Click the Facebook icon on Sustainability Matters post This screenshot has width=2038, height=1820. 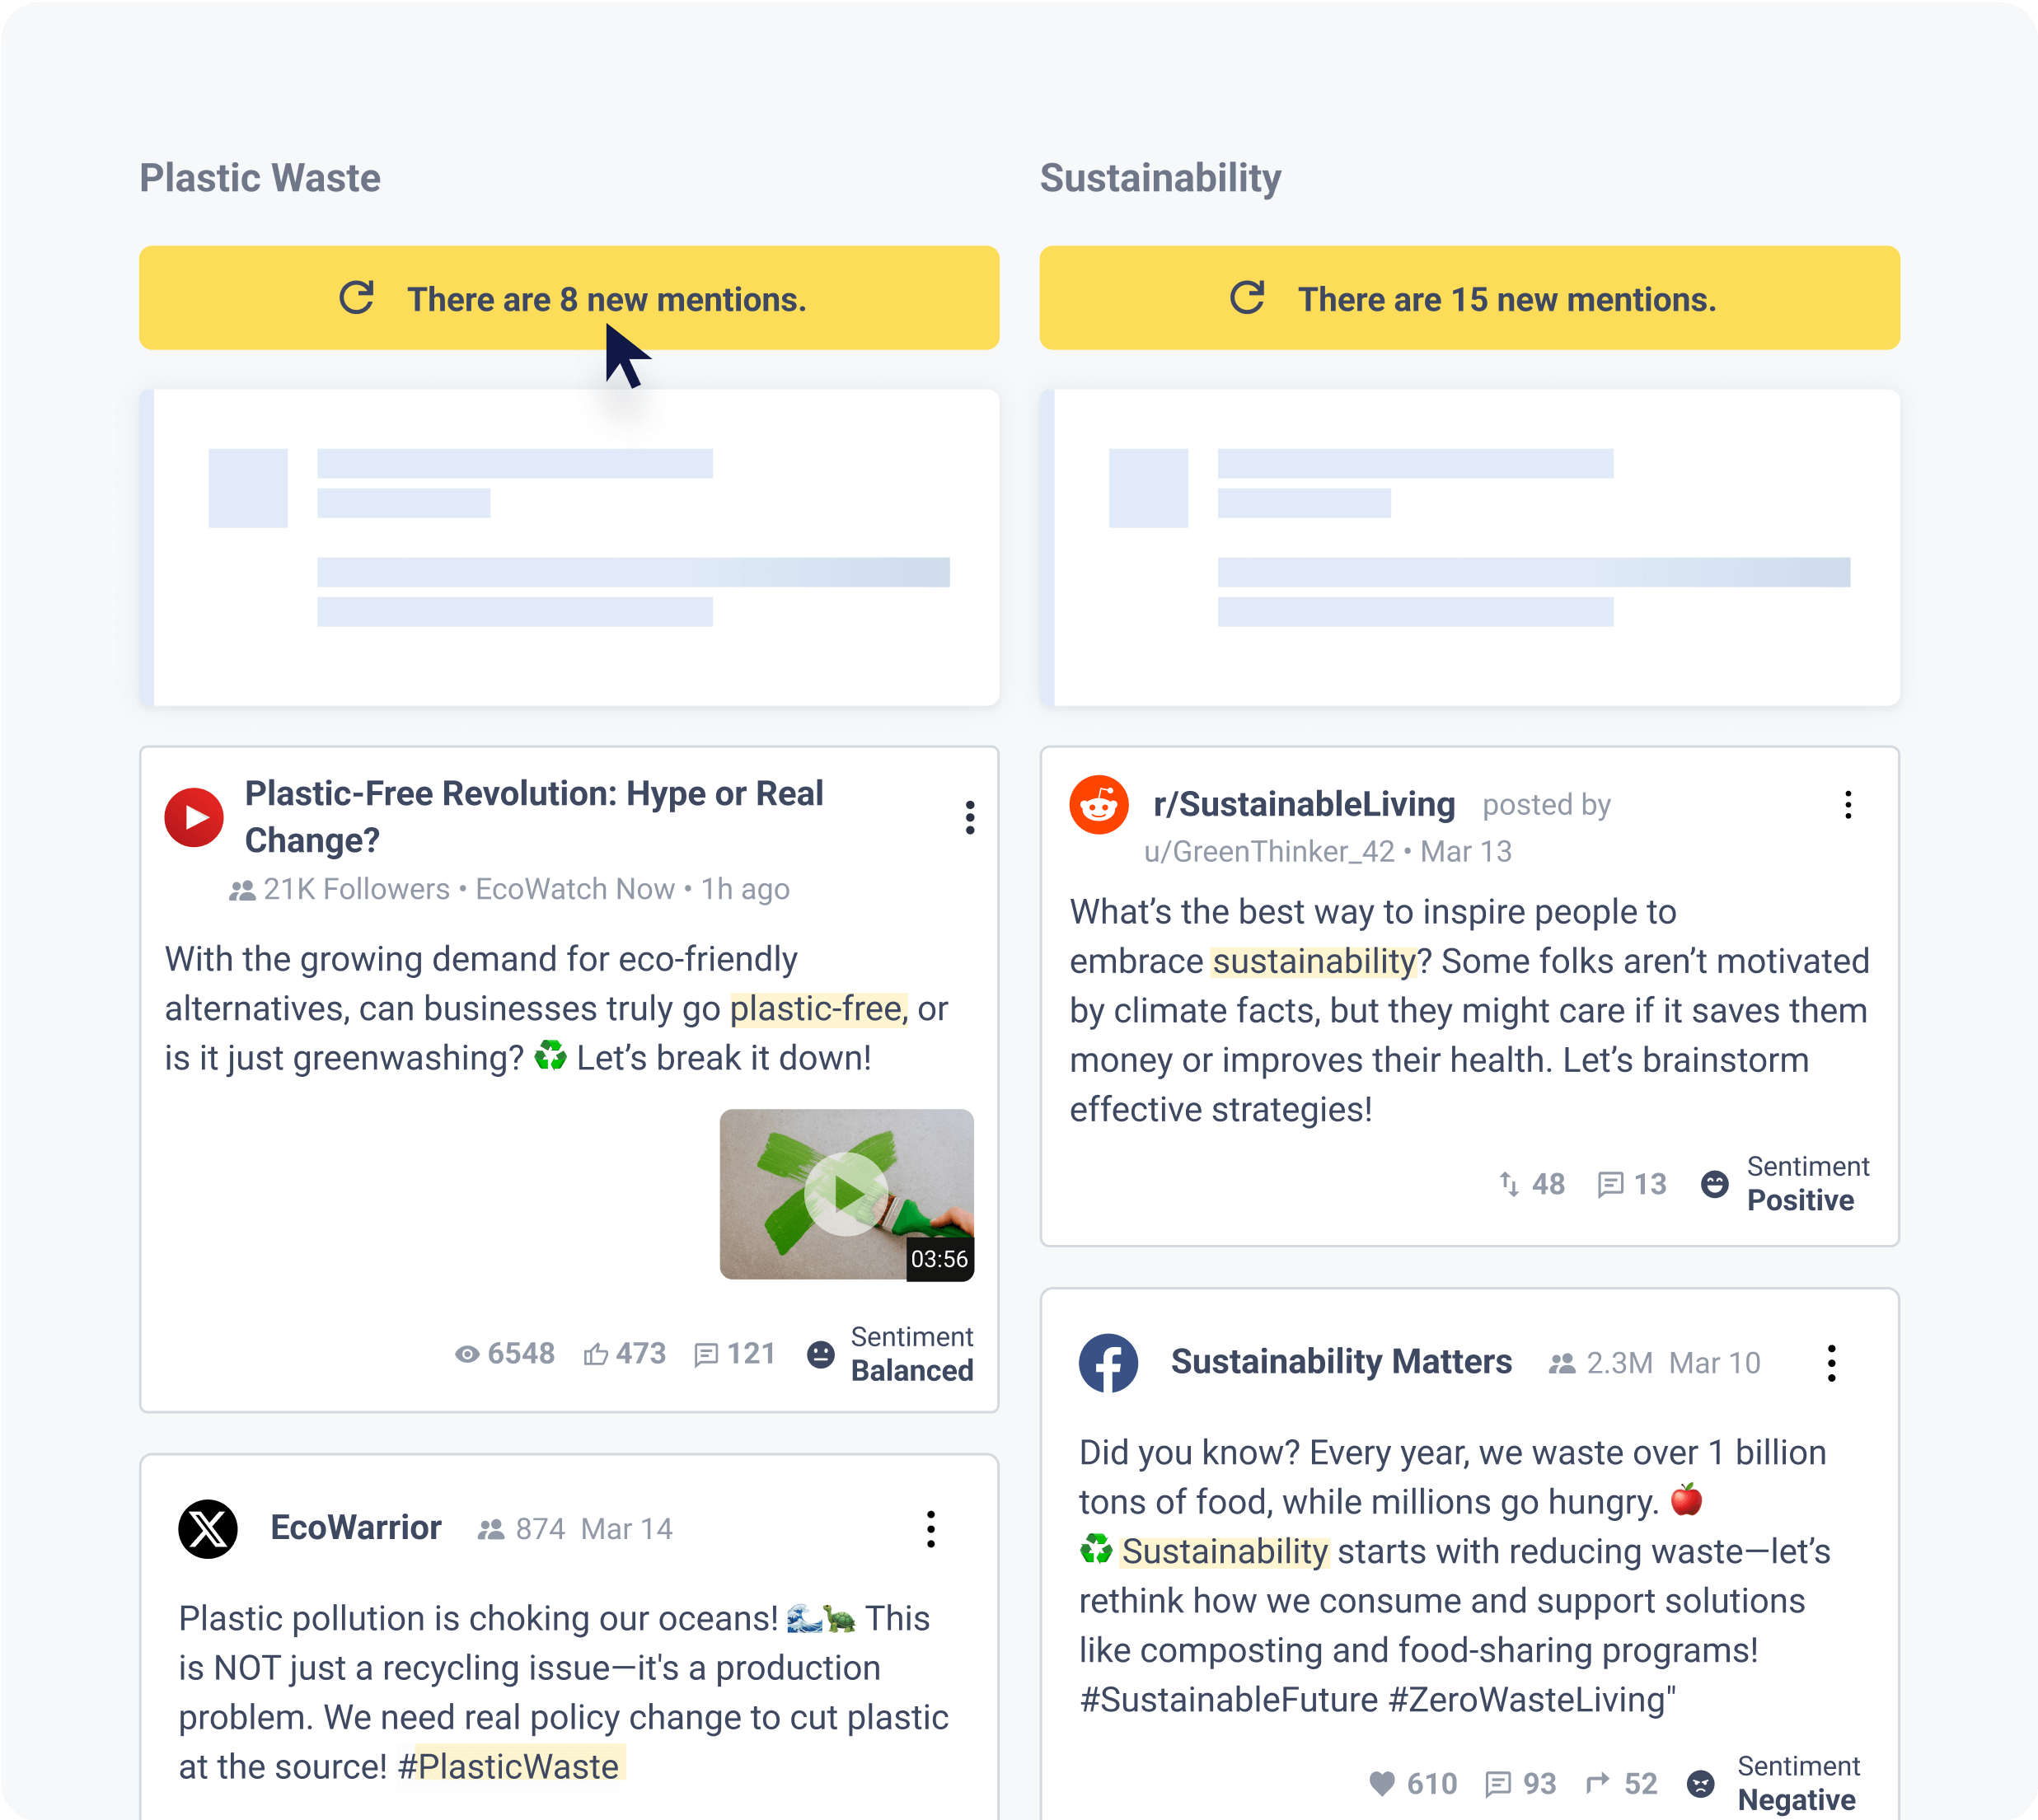1108,1362
